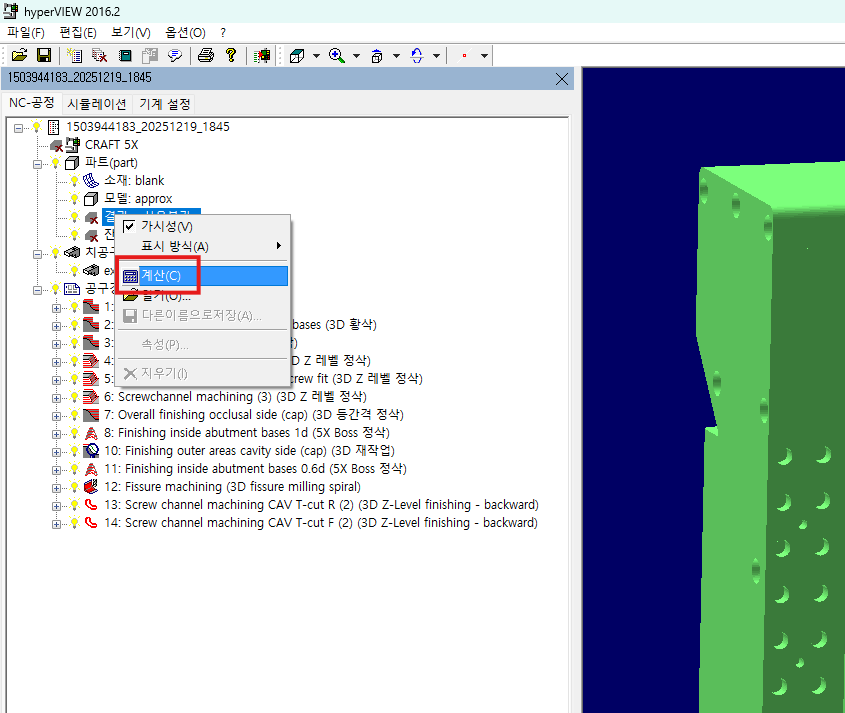Hide operation 8 Finishing inside abutment bases 1d

click(x=74, y=433)
